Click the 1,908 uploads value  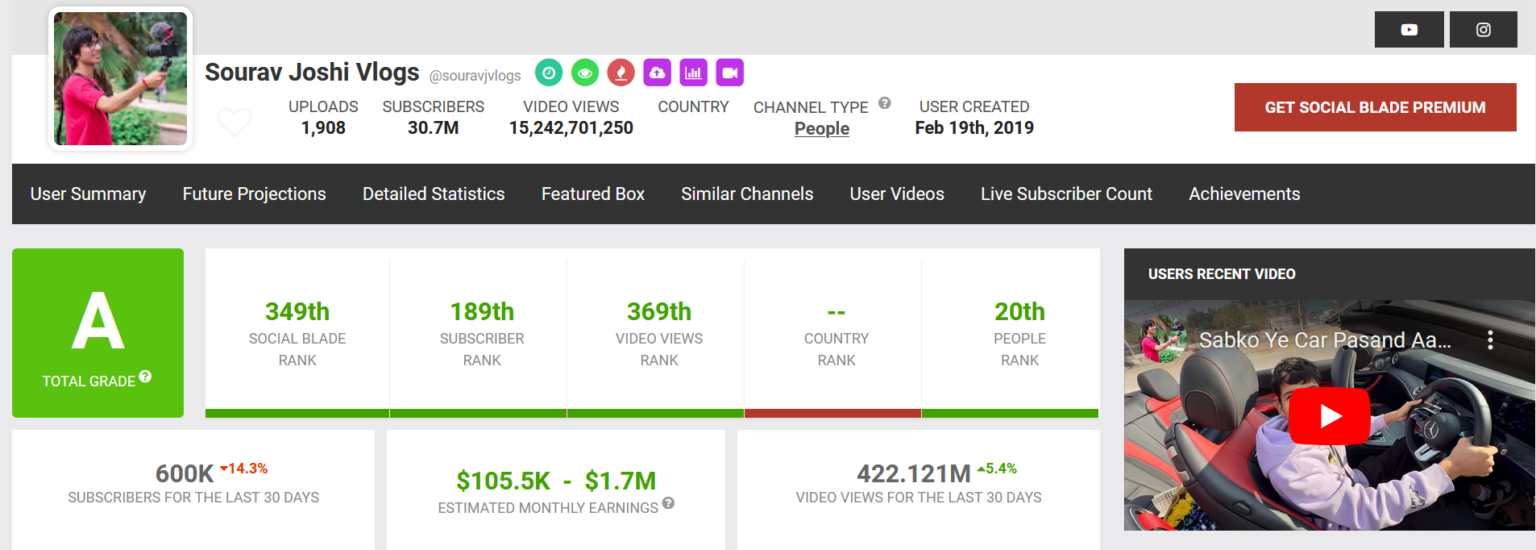tap(323, 128)
